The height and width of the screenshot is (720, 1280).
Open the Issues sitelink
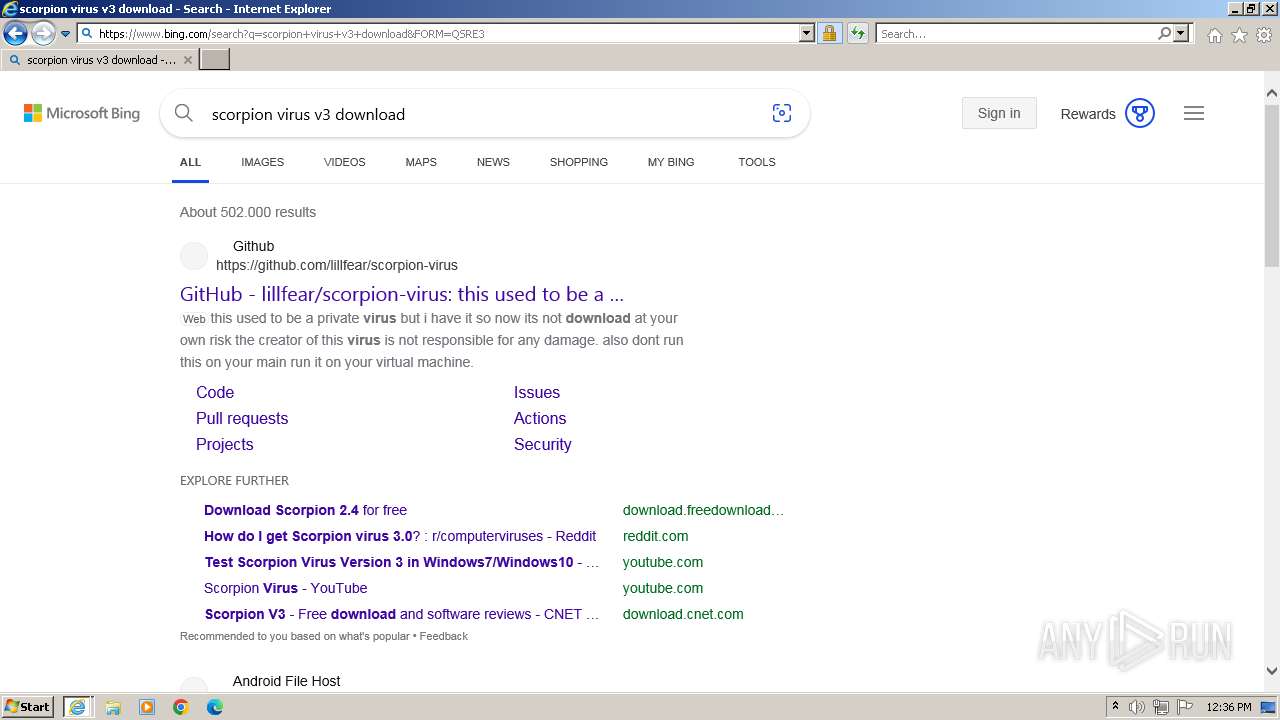(x=537, y=393)
